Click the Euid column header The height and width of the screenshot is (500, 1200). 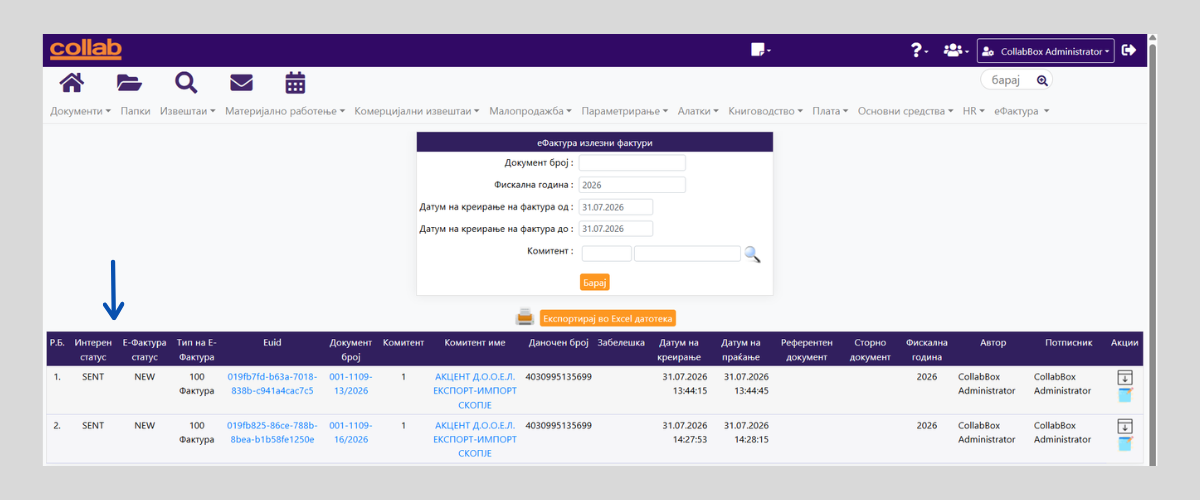tap(272, 343)
